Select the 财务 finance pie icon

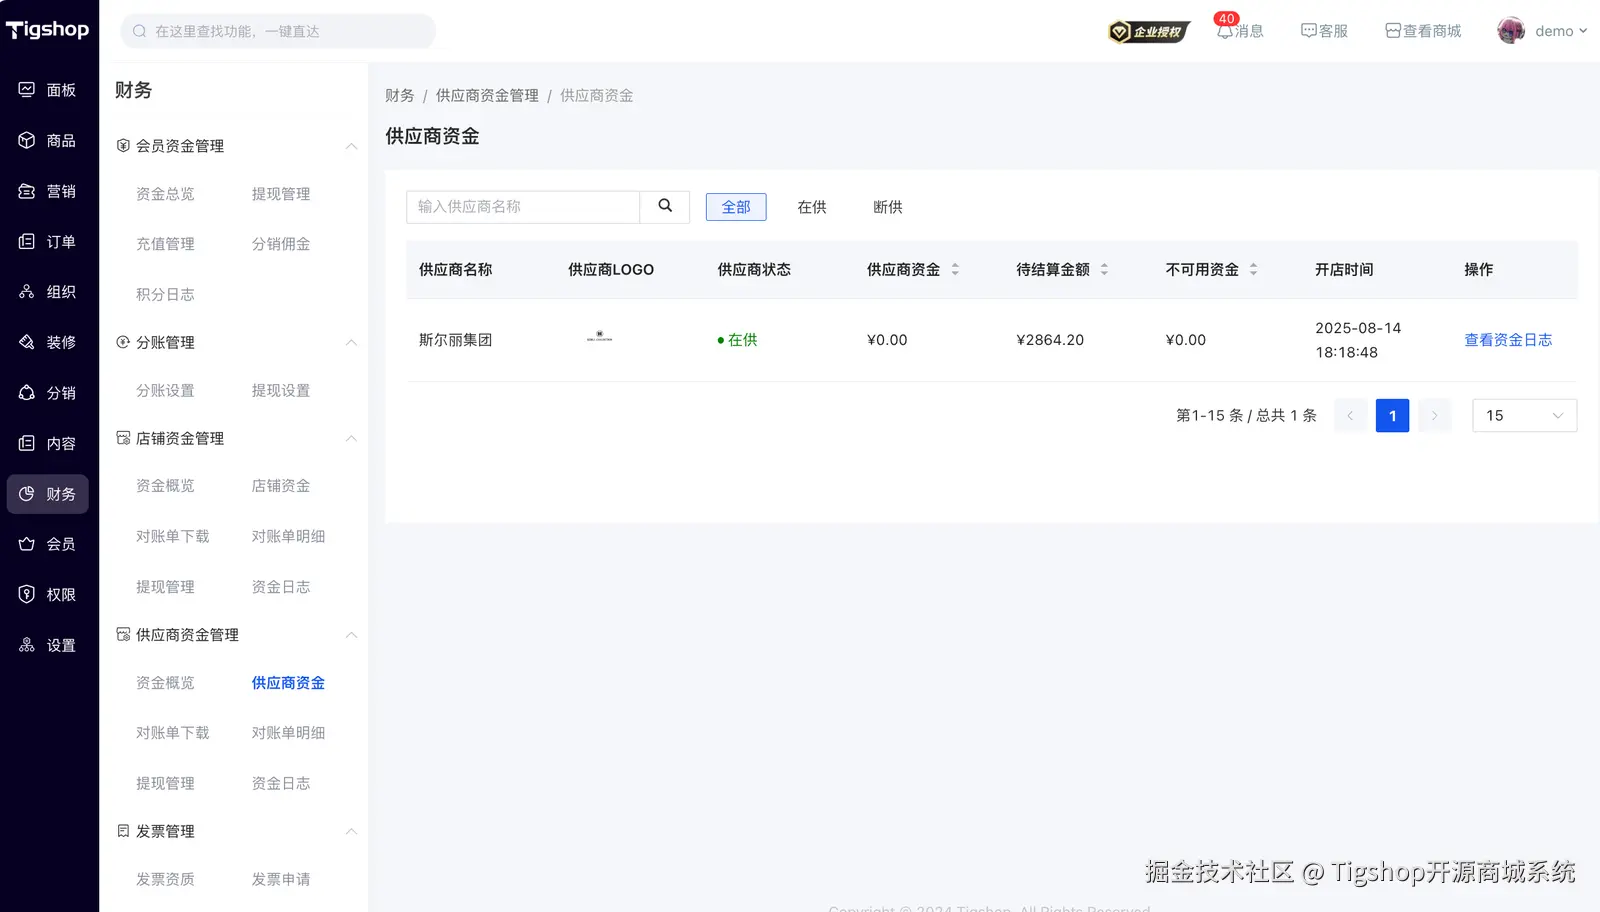[27, 494]
